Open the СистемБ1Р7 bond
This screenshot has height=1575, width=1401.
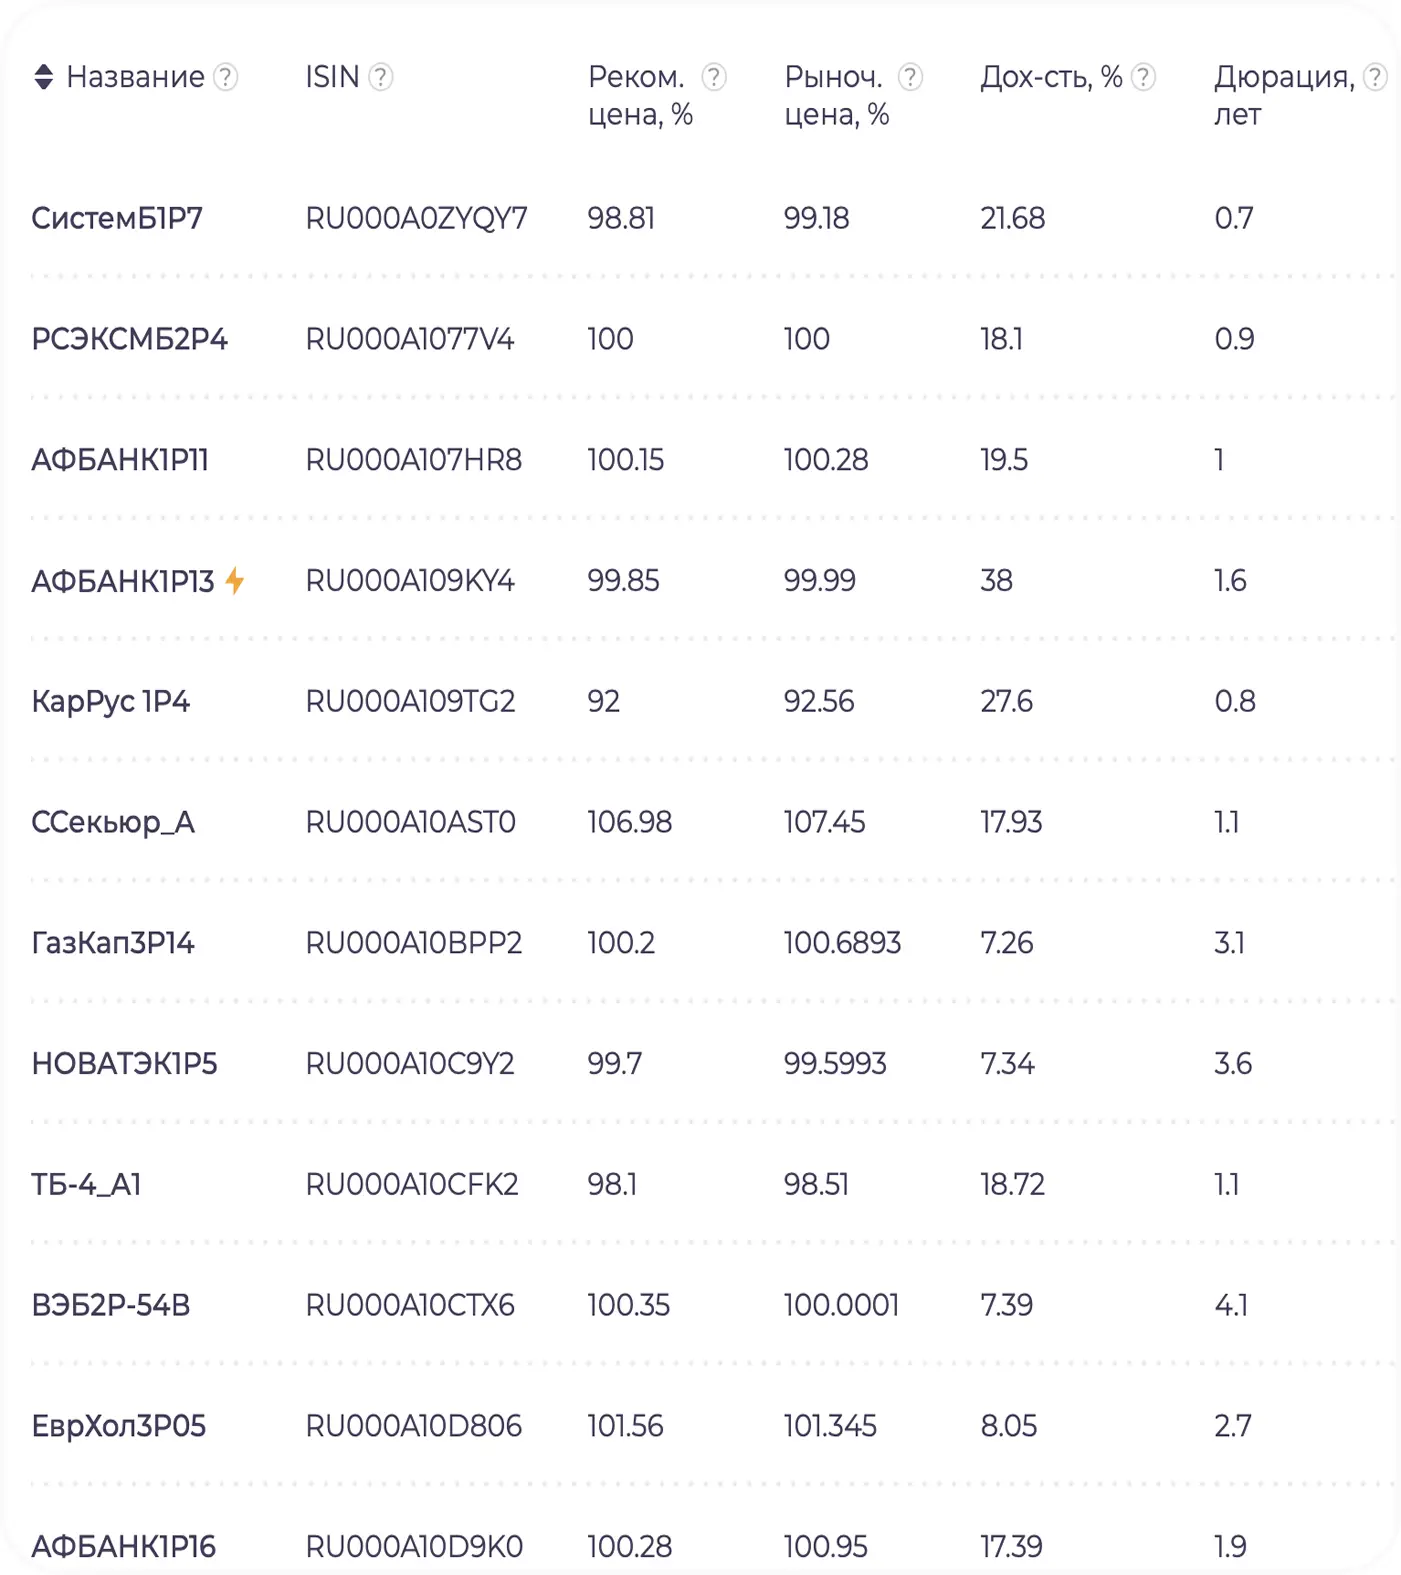117,218
